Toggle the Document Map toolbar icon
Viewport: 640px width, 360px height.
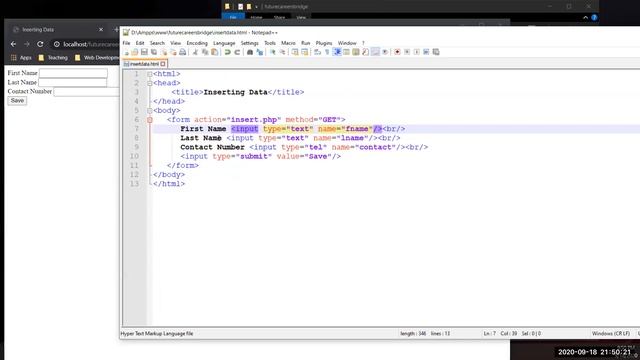(356, 52)
